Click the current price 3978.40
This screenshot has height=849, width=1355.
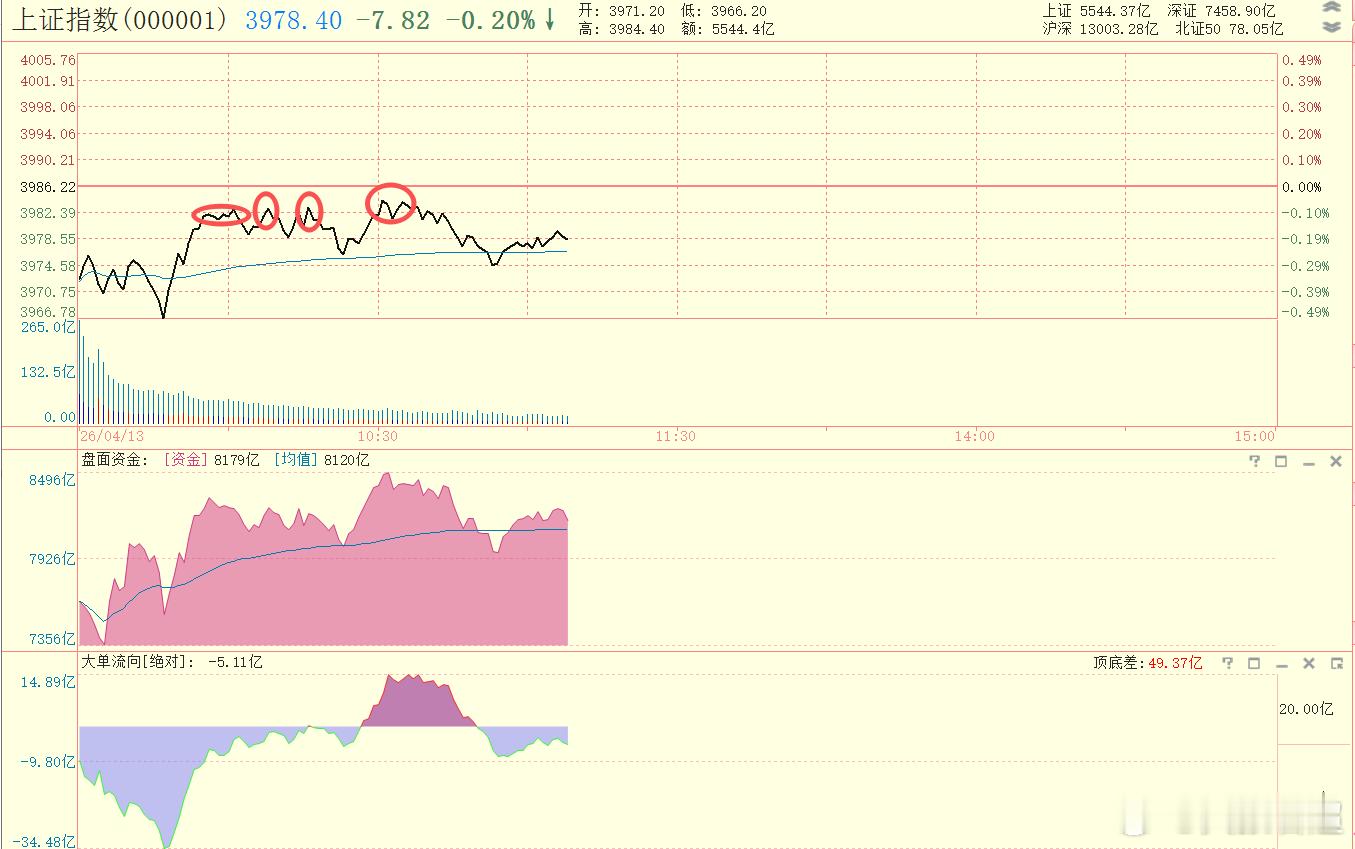coord(293,20)
